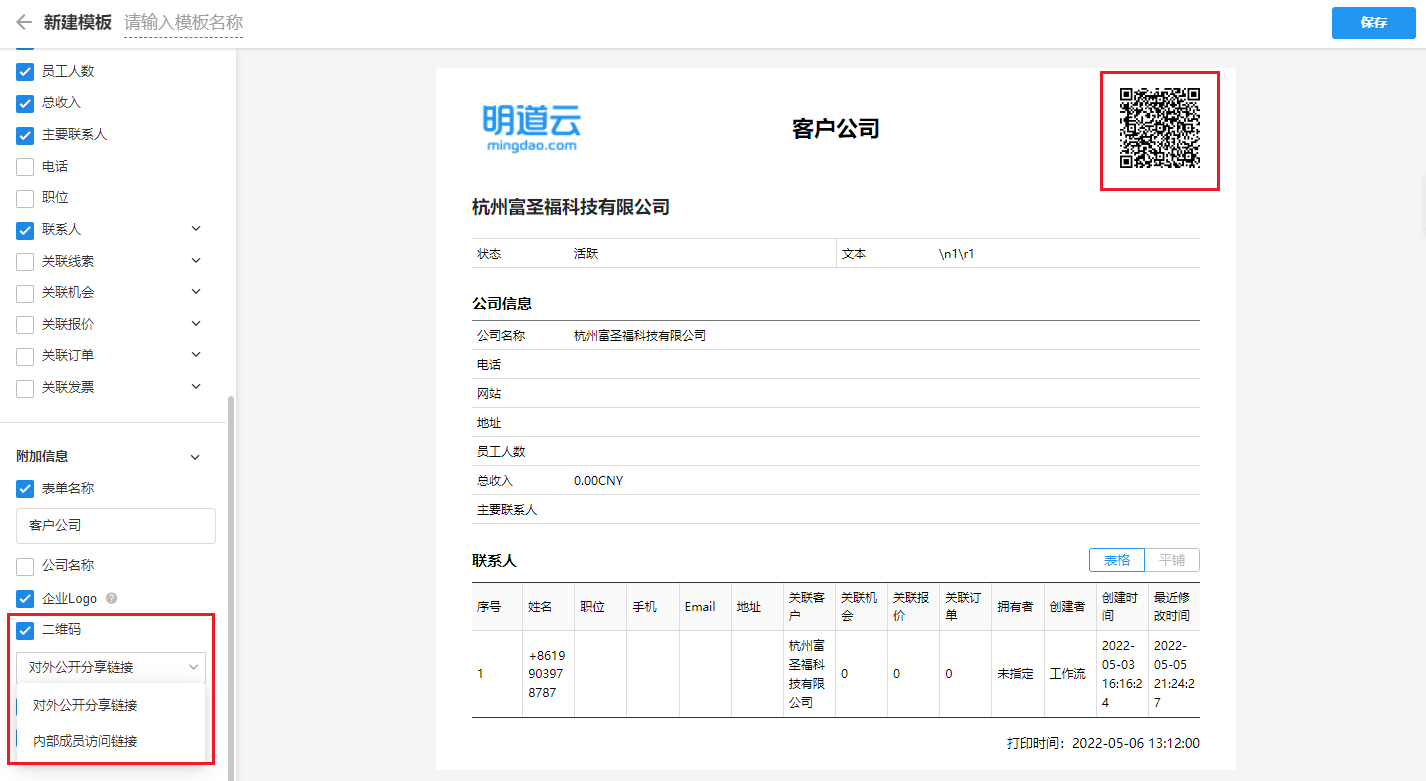Click the help icon beside 企业Logo
1426x781 pixels.
pos(112,598)
